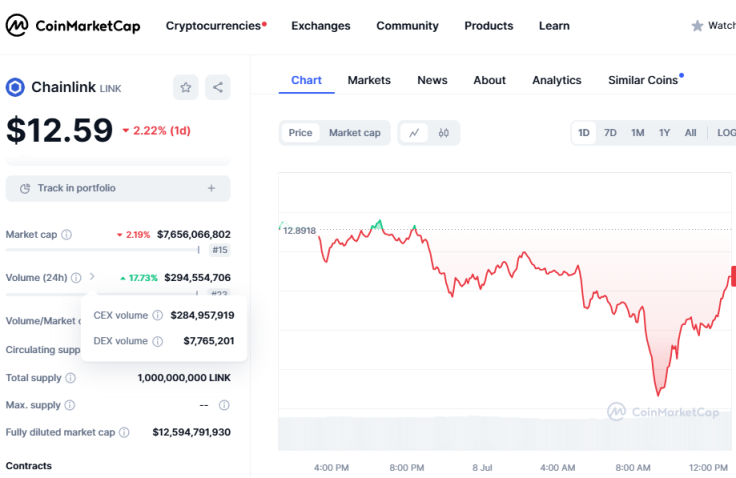Switch to the About tab

click(x=490, y=80)
